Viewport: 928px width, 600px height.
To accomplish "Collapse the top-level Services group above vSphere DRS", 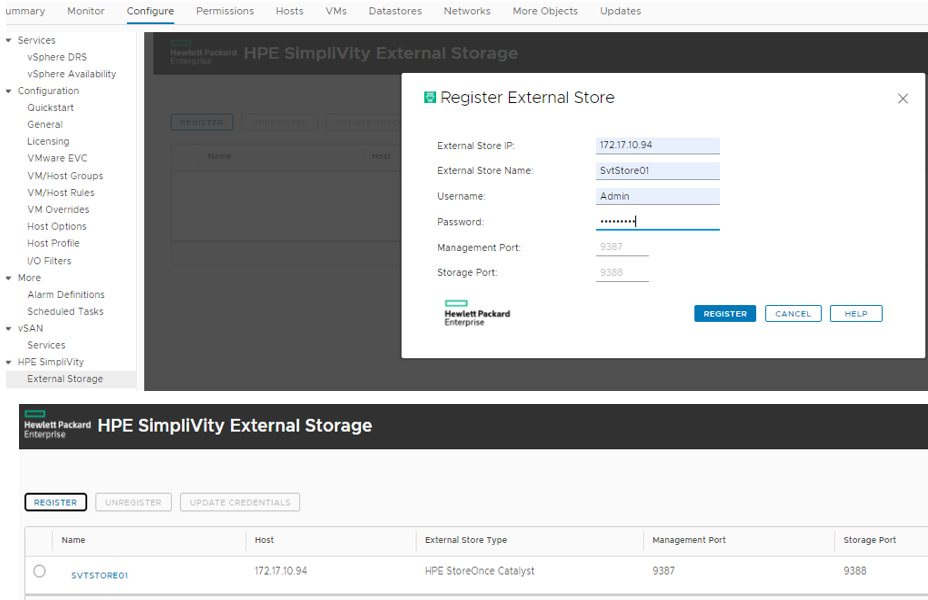I will 9,40.
